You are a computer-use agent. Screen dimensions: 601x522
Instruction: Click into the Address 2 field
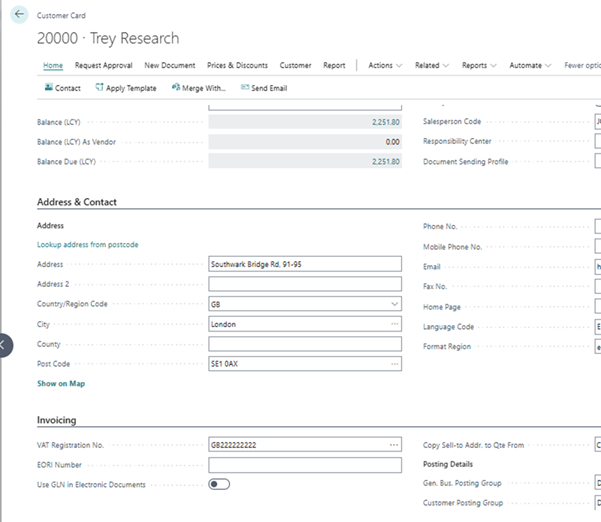pyautogui.click(x=304, y=284)
